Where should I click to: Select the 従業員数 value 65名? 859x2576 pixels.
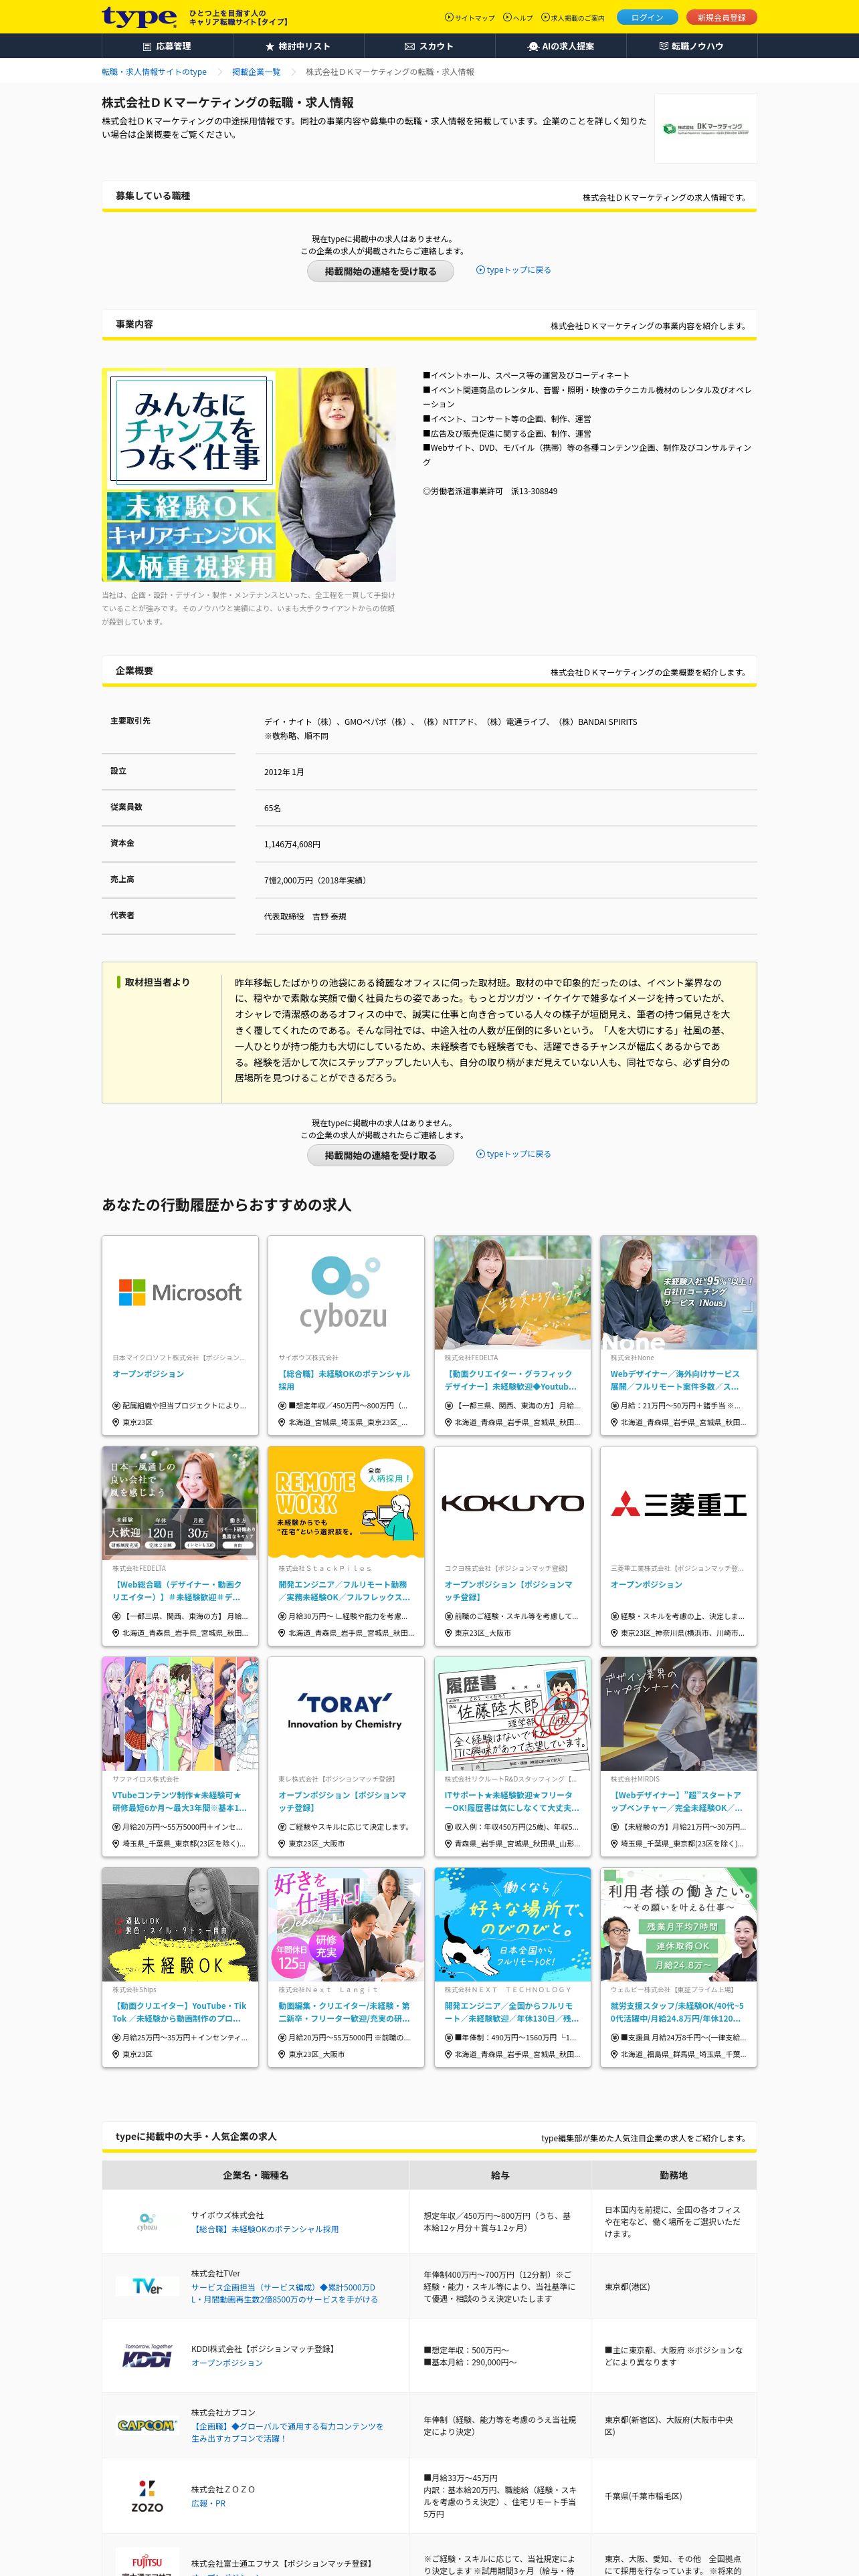point(273,808)
